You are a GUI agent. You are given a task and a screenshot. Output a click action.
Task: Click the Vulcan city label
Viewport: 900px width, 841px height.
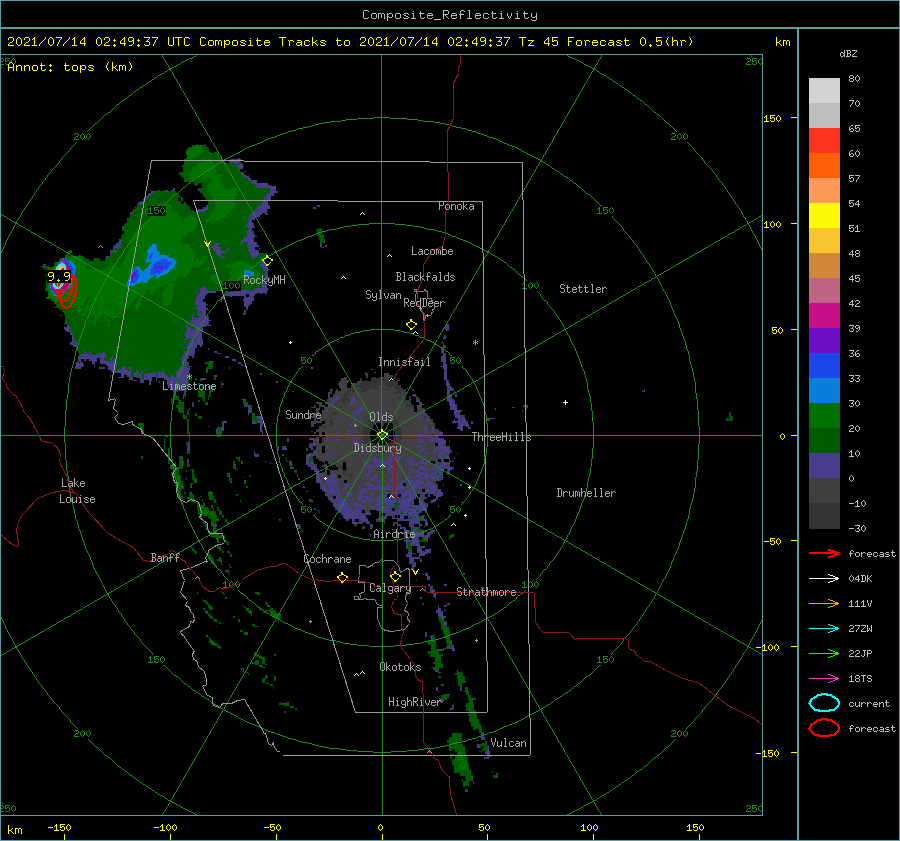point(508,743)
